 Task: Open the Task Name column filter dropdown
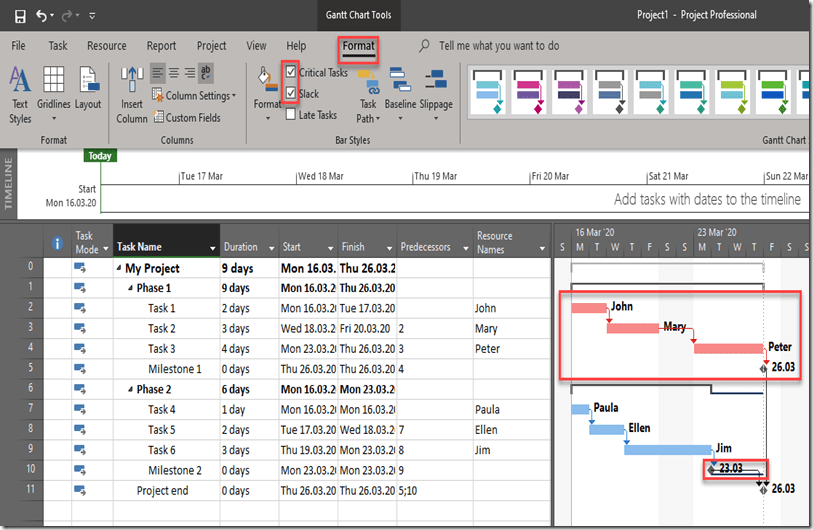(212, 248)
